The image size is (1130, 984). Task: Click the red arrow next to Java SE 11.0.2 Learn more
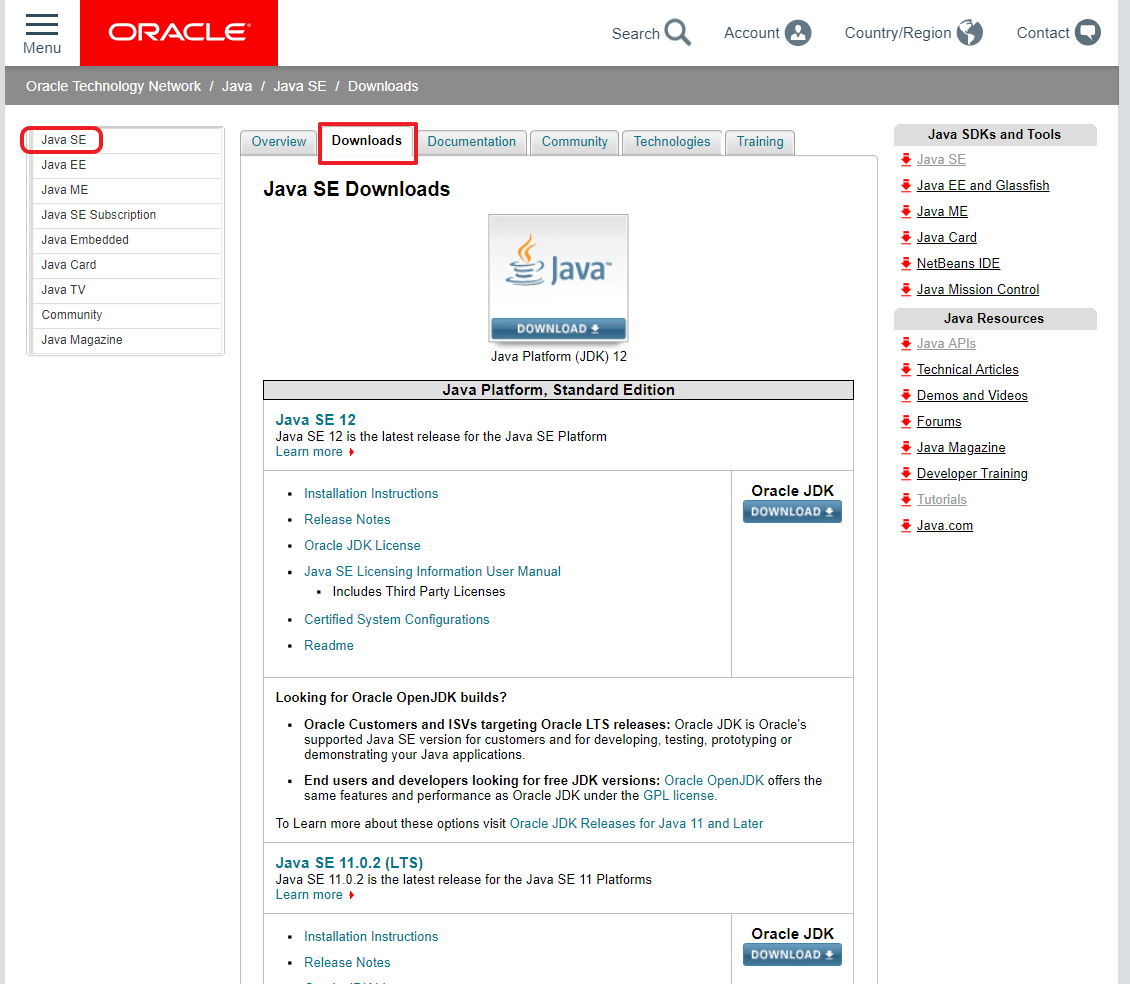(351, 895)
